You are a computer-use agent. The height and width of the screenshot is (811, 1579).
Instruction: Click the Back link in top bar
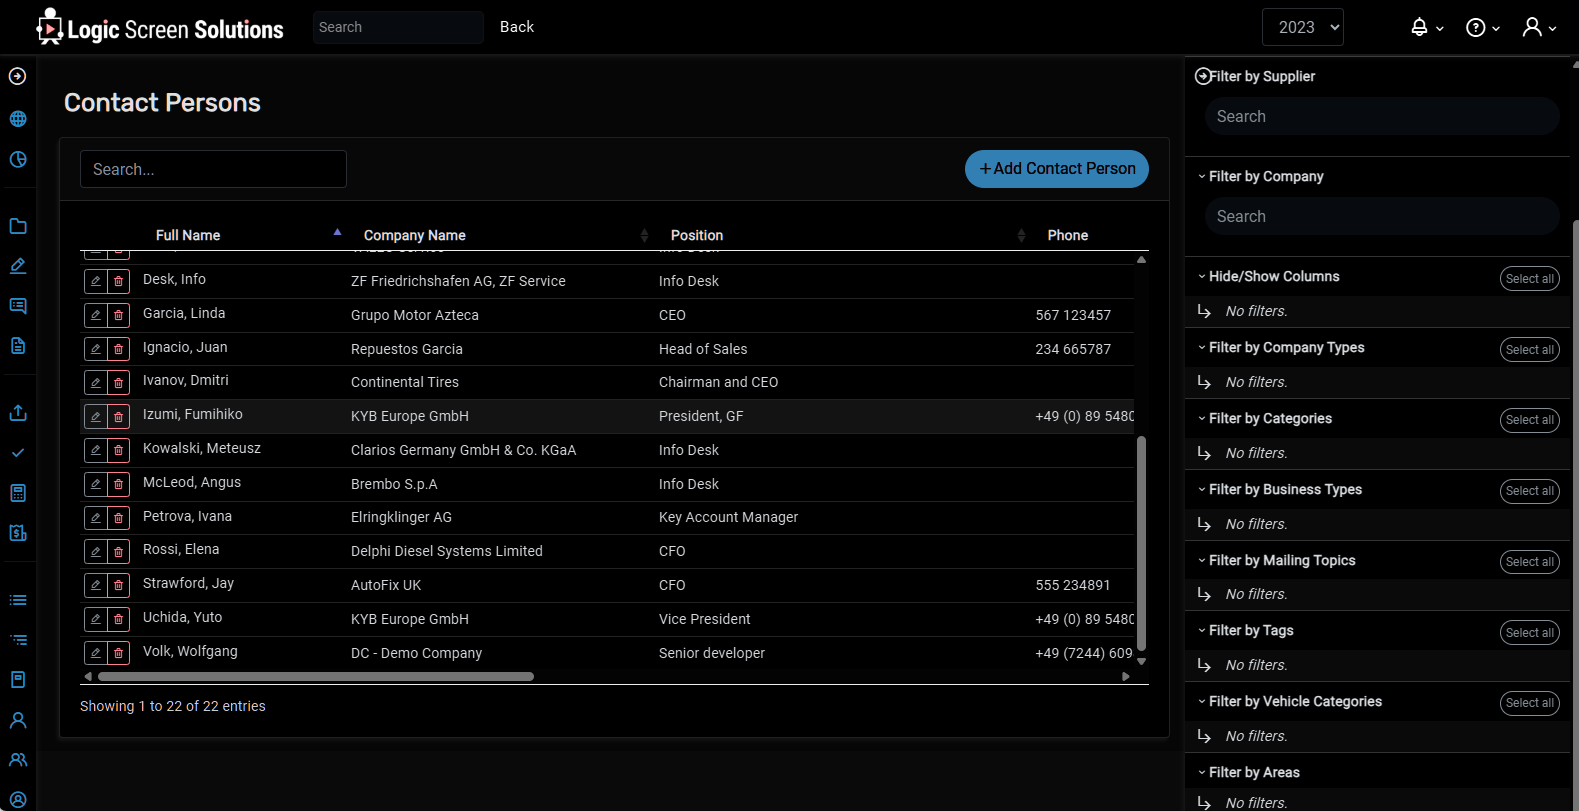(x=517, y=27)
